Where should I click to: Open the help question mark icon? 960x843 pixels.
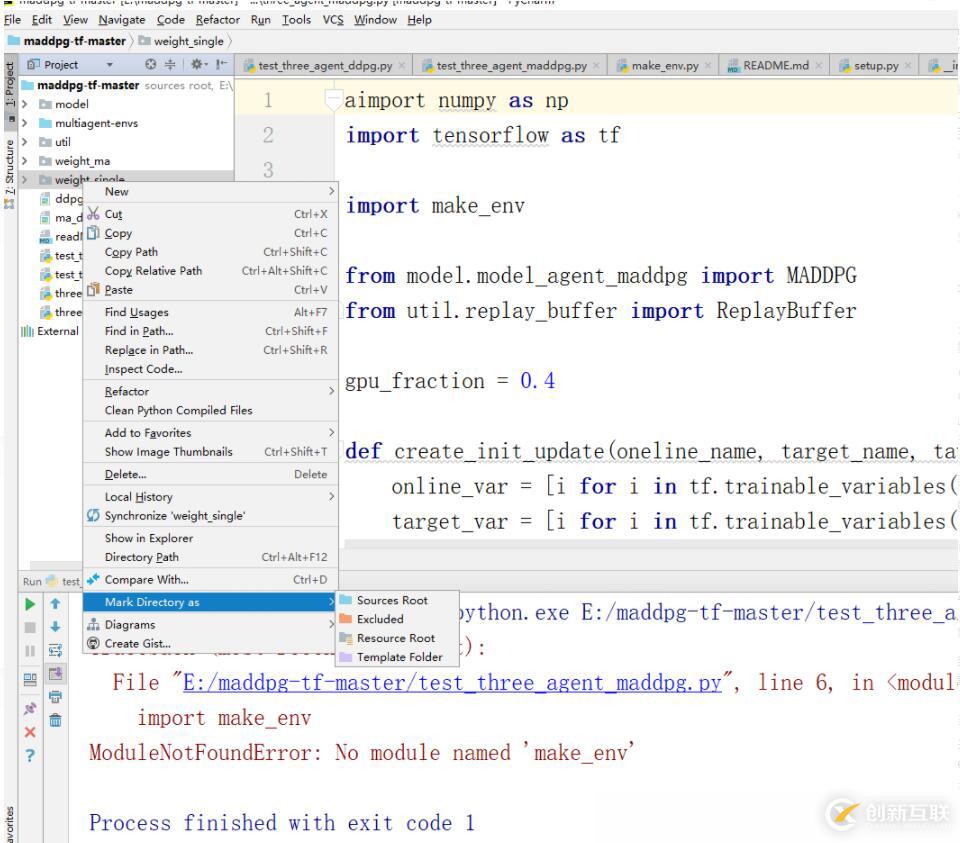tap(31, 756)
